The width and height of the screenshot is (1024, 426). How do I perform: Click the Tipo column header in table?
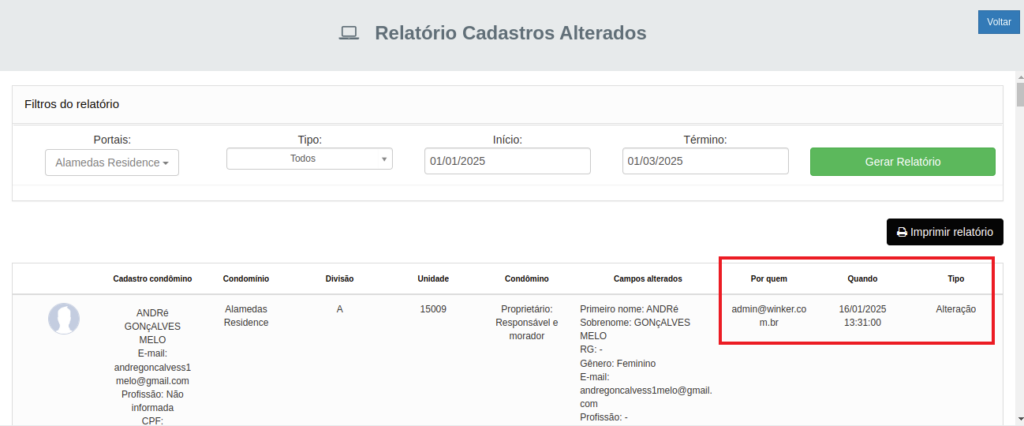(955, 278)
